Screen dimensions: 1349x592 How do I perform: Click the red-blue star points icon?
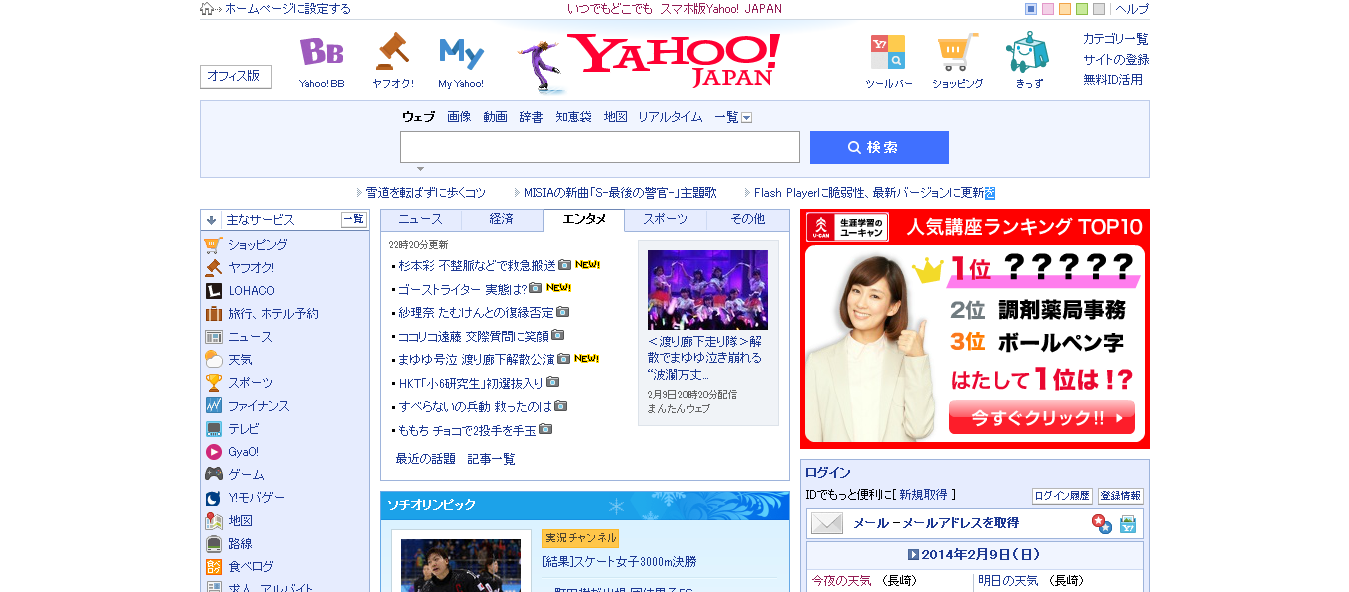1101,523
